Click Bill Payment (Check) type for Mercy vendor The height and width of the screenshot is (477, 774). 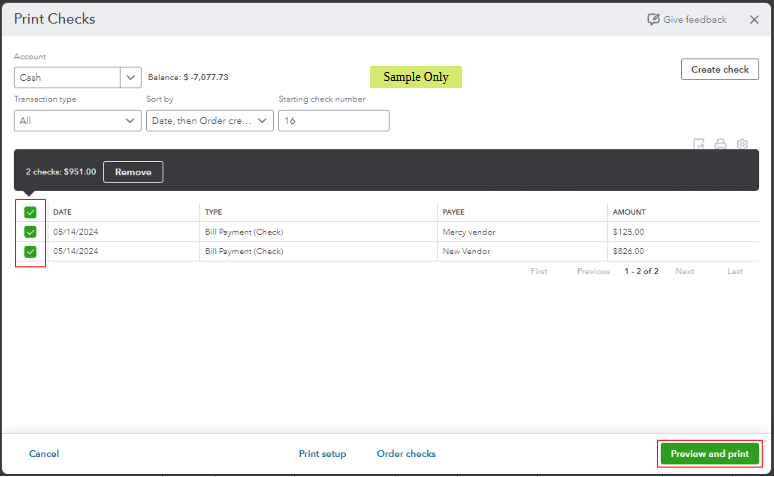pyautogui.click(x=244, y=232)
